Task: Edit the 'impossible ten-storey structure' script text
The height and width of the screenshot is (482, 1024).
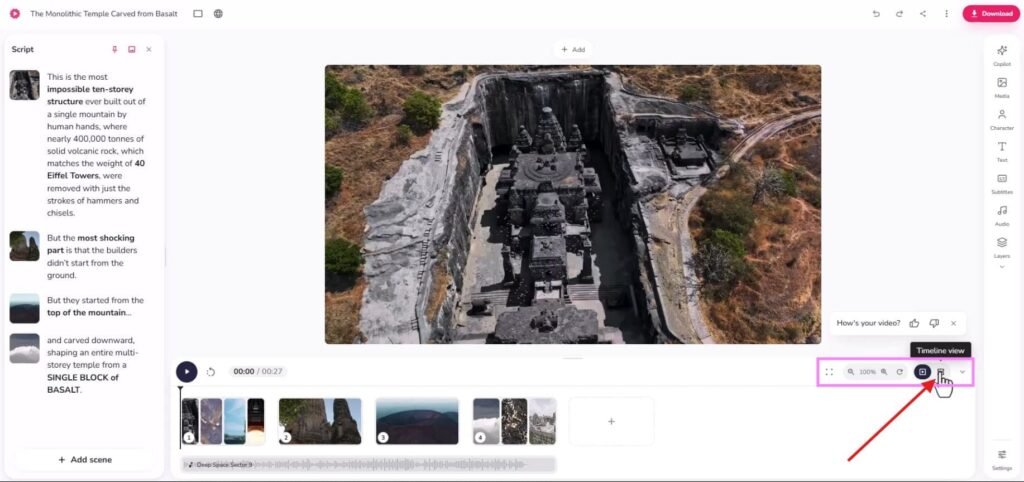Action: pos(97,145)
